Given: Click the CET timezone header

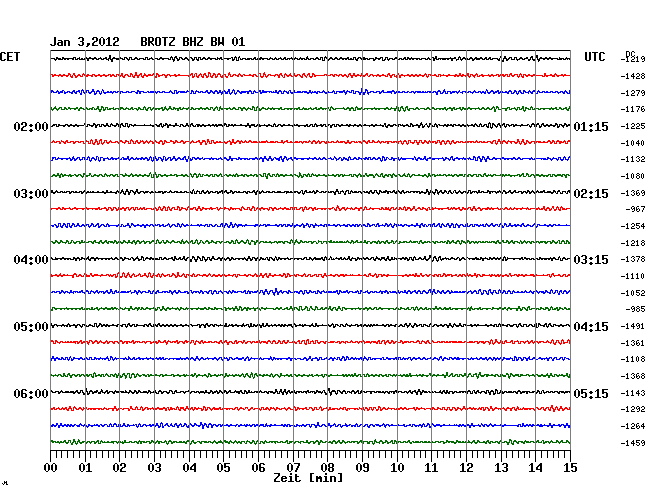Looking at the screenshot, I should [x=10, y=57].
